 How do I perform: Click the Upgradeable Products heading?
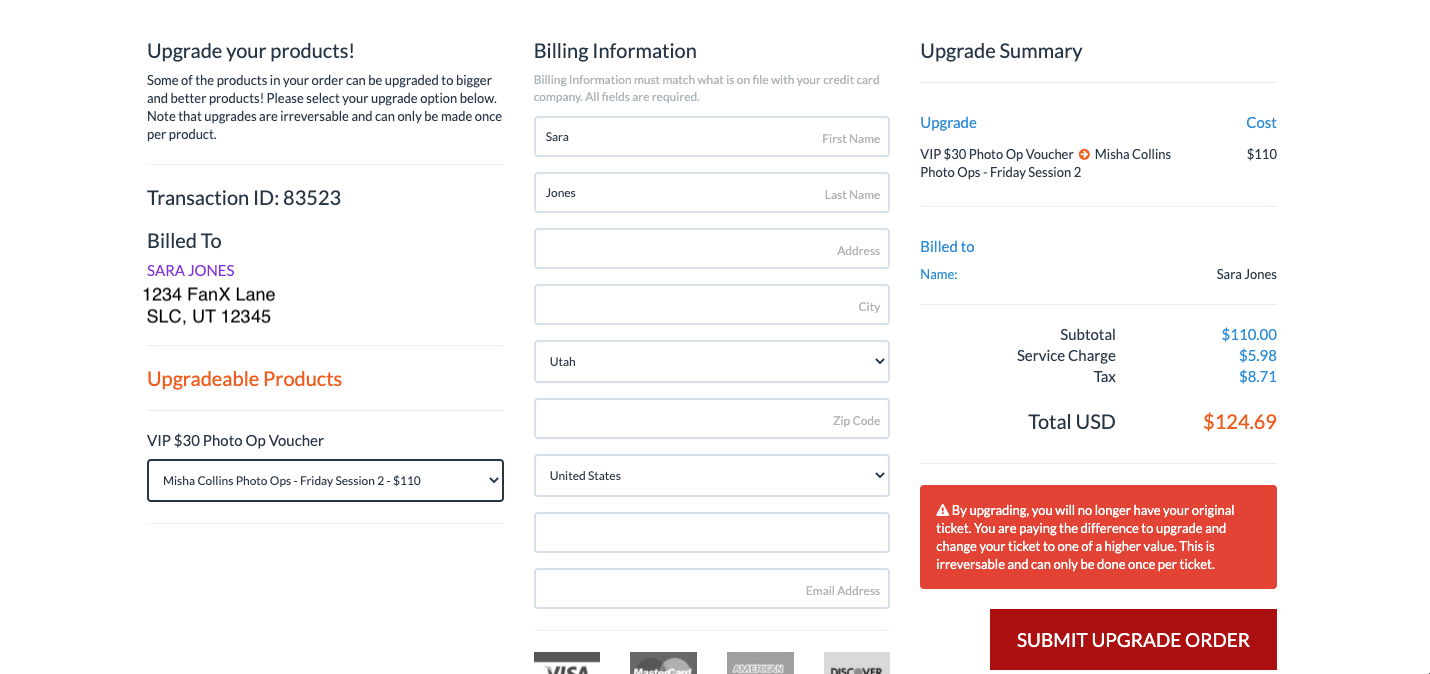(x=244, y=379)
